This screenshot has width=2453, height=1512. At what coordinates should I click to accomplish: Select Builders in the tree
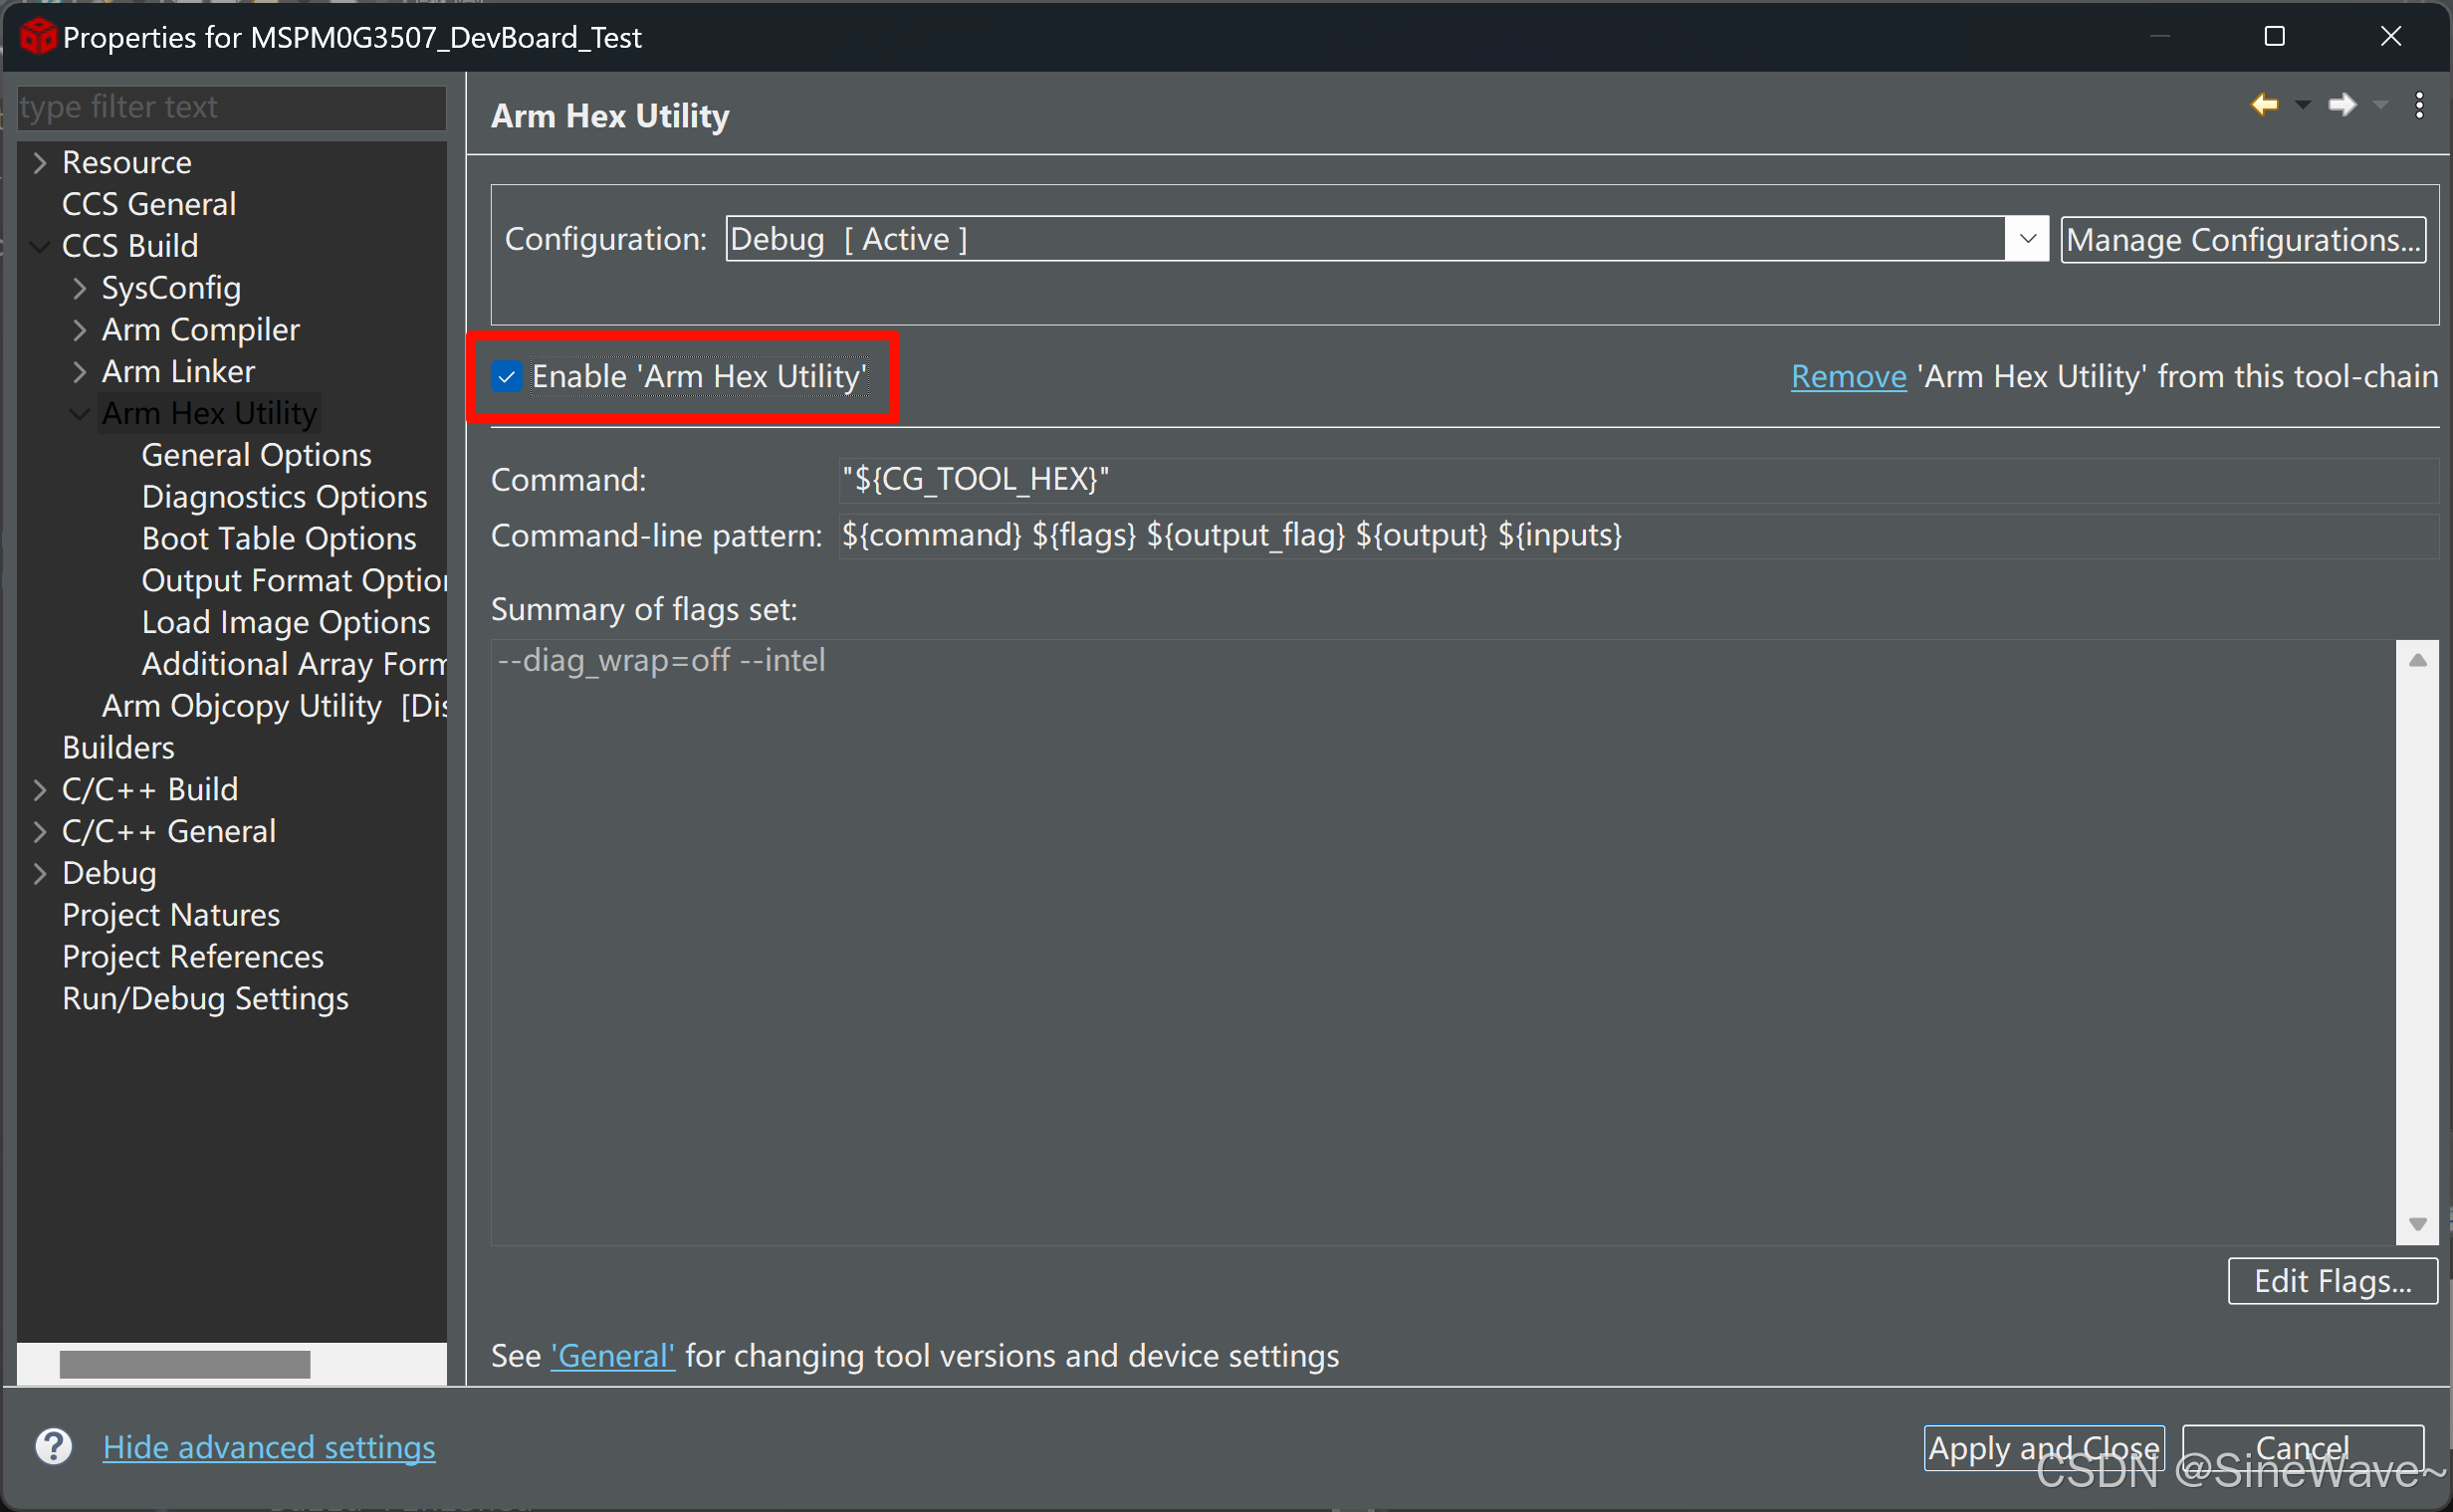(x=118, y=748)
